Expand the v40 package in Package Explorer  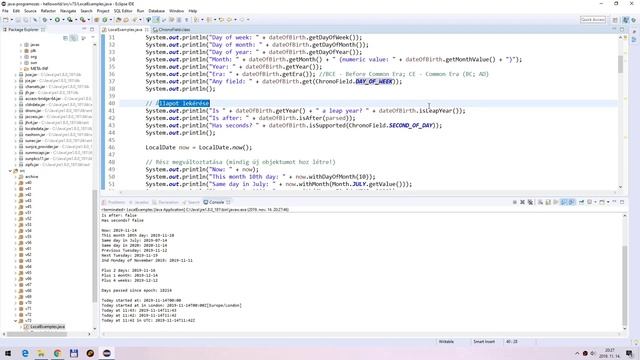click(16, 183)
